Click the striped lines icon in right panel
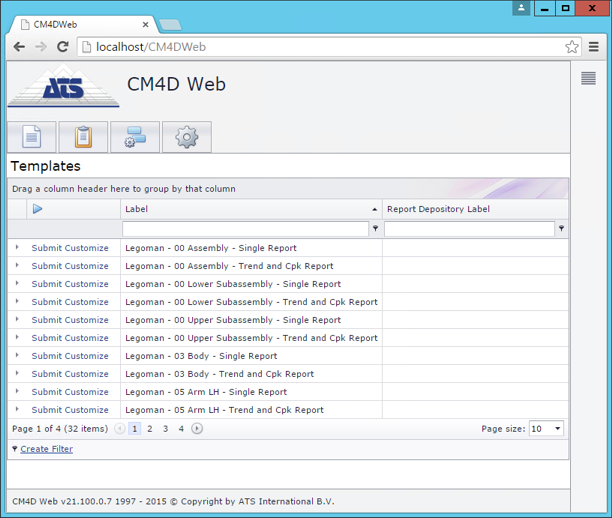The image size is (612, 518). tap(588, 78)
